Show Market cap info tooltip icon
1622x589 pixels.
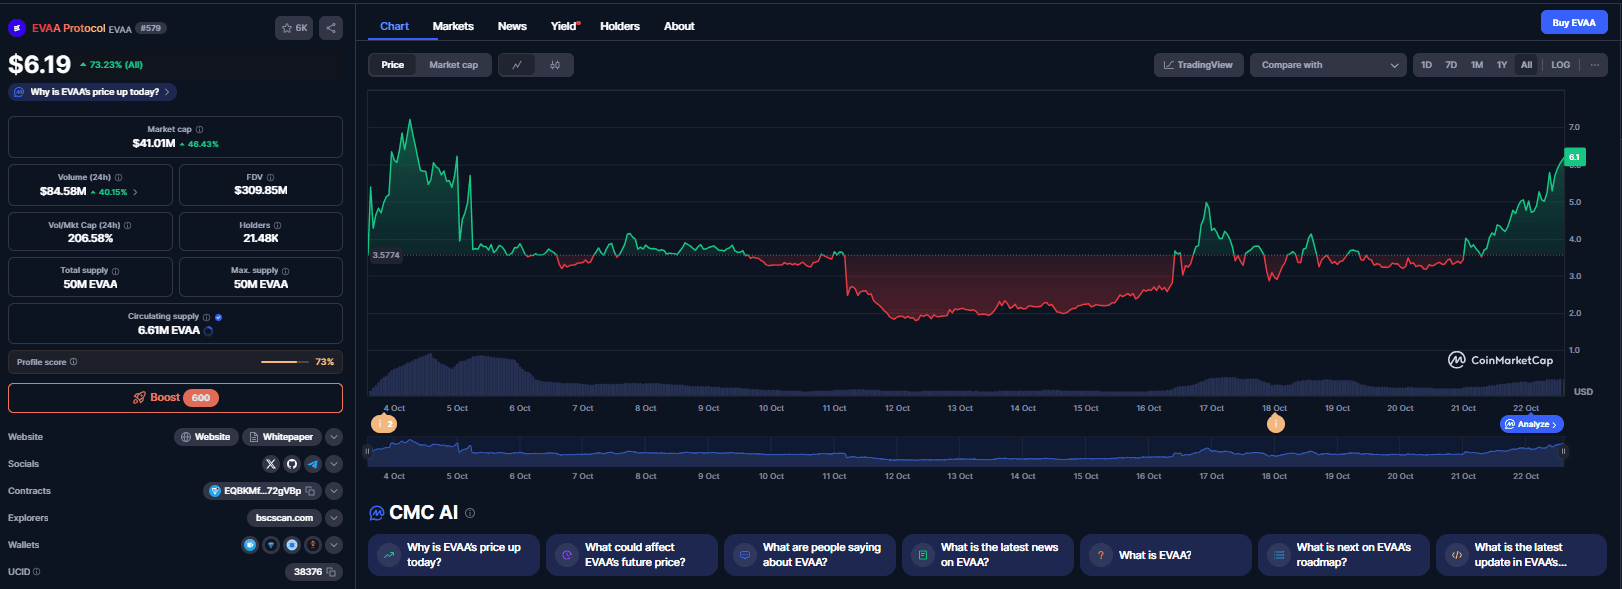click(199, 129)
